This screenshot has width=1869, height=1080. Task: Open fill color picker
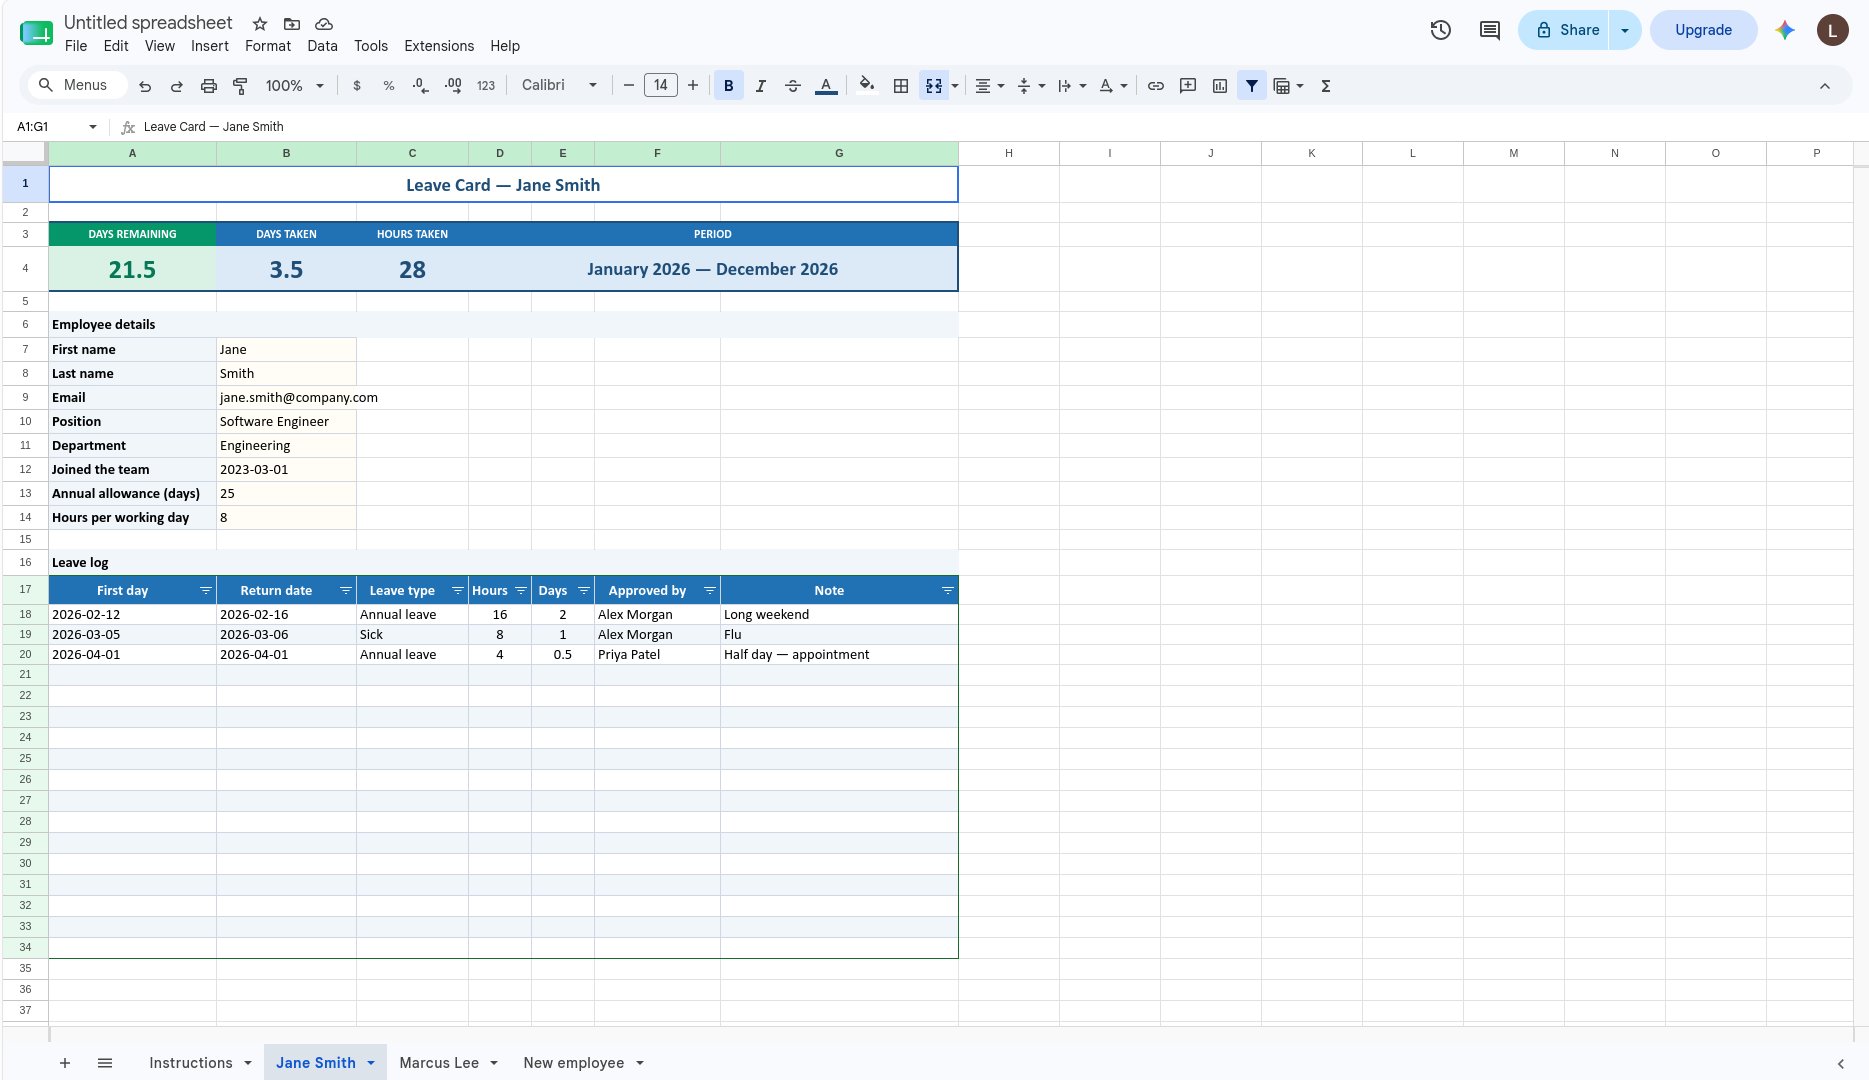tap(867, 86)
